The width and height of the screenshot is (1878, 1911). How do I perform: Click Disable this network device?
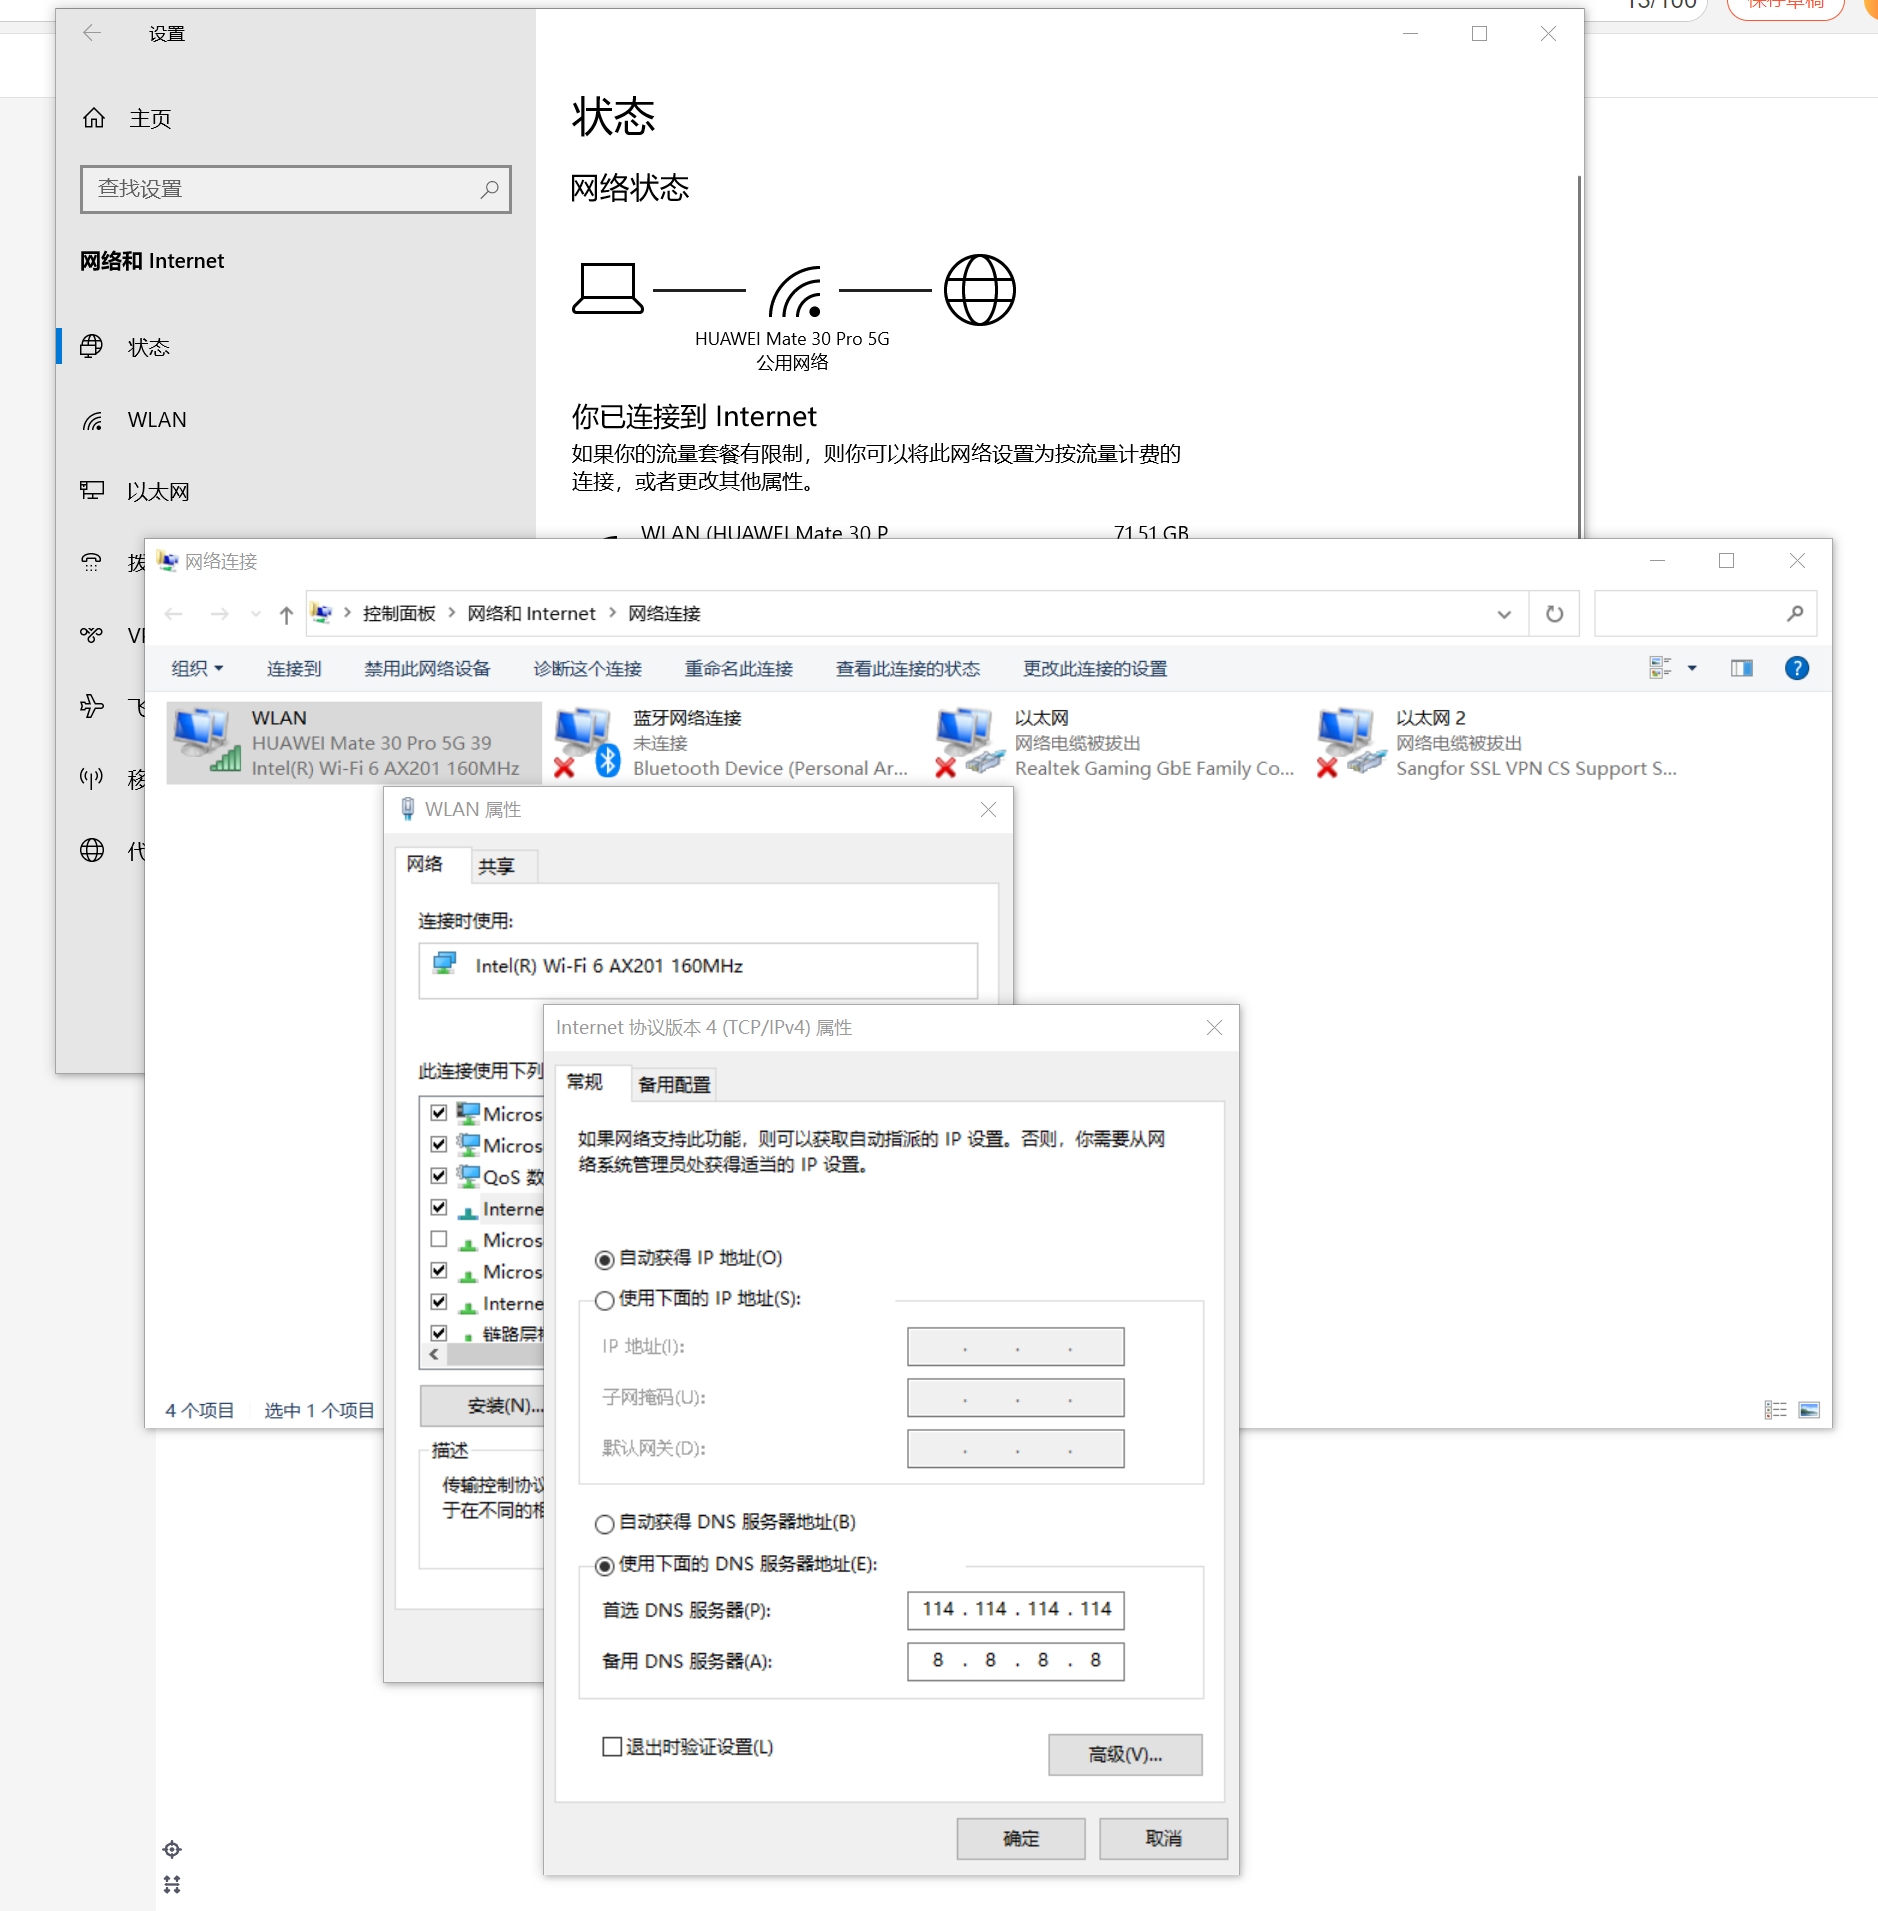pyautogui.click(x=427, y=668)
